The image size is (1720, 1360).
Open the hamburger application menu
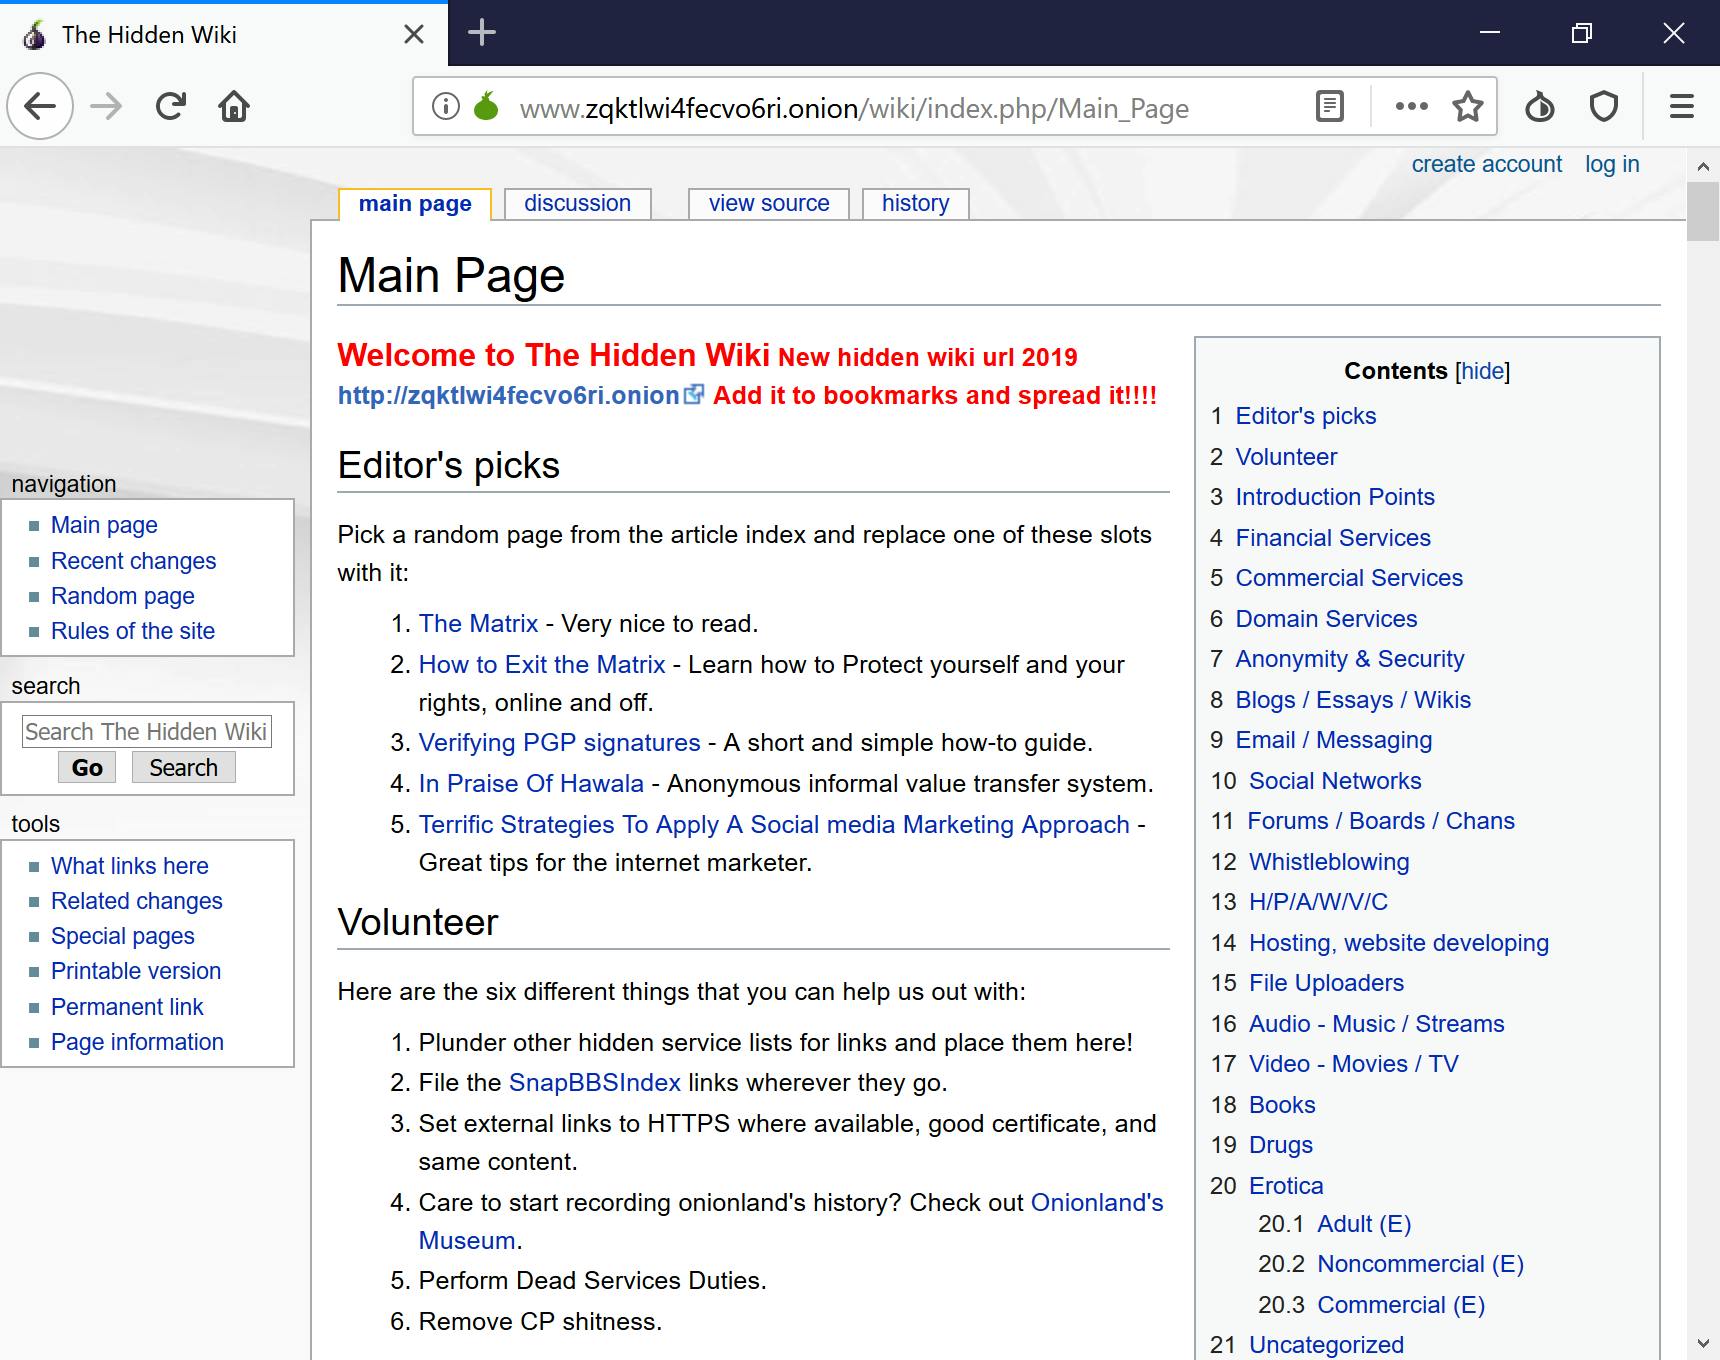(x=1681, y=106)
